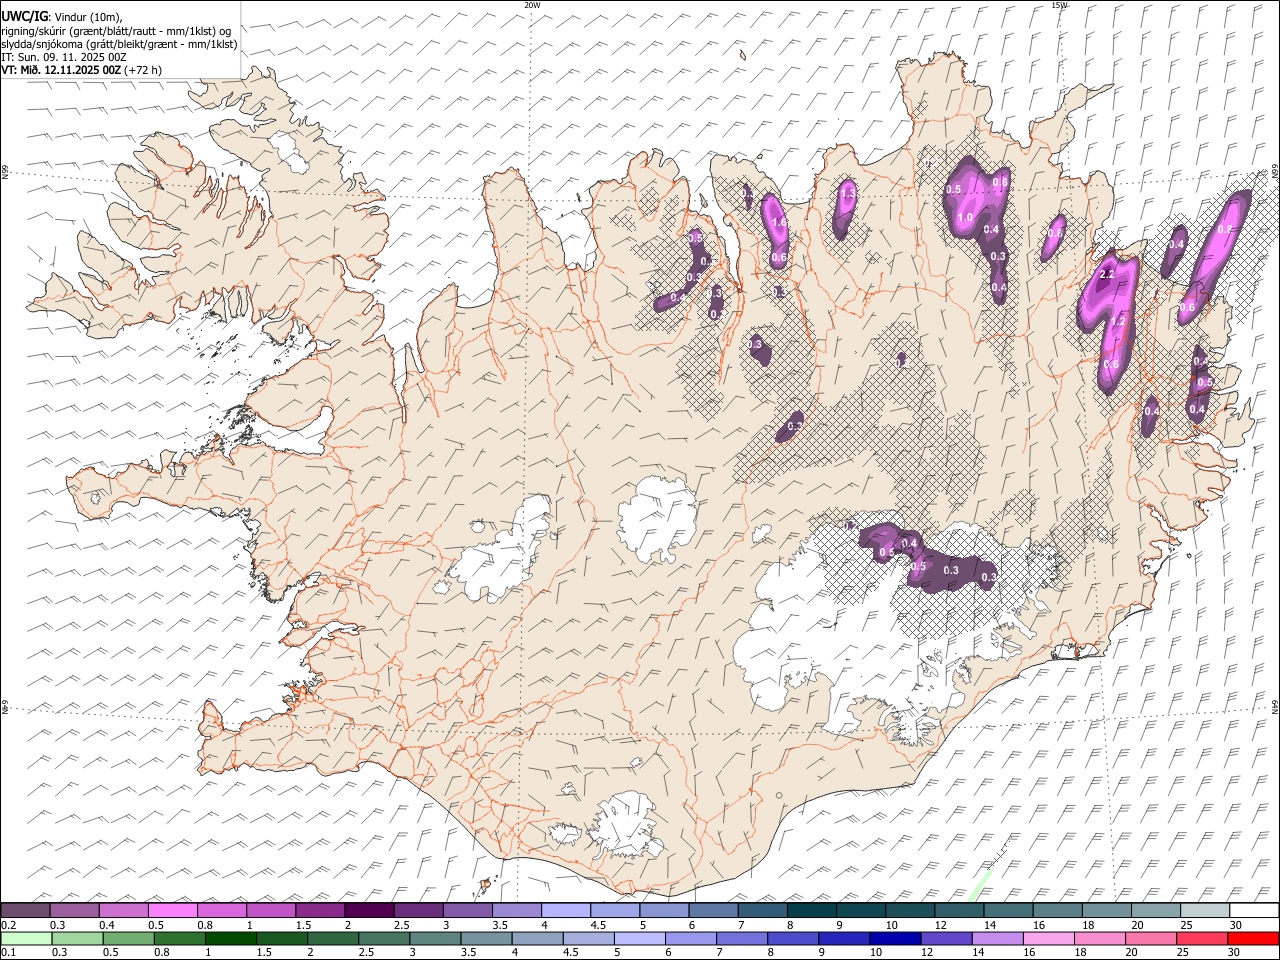Click the upper legend purple swatch labeled 1.5

319,910
